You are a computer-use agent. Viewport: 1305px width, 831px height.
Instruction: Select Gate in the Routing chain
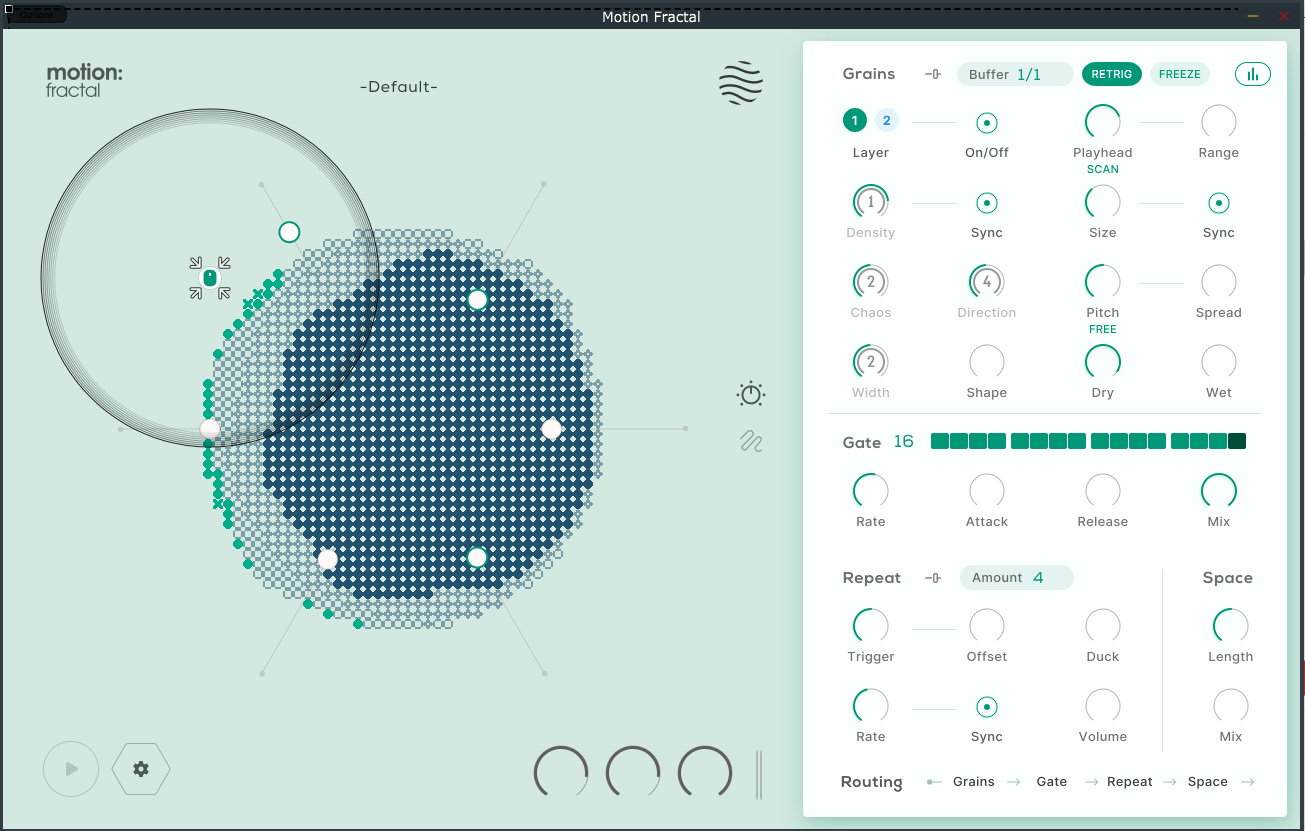click(1052, 782)
